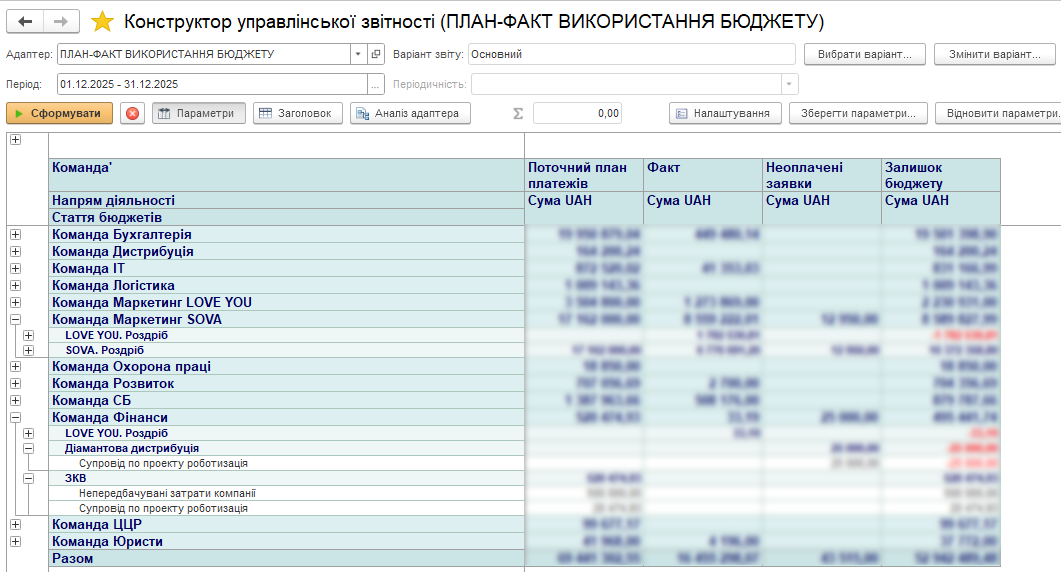Select the Залишок бюджету column header

tap(941, 175)
